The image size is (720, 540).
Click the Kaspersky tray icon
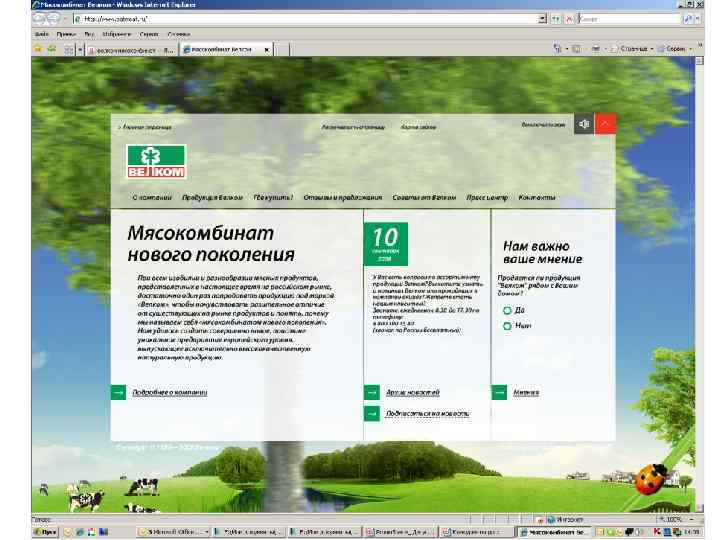click(x=658, y=532)
